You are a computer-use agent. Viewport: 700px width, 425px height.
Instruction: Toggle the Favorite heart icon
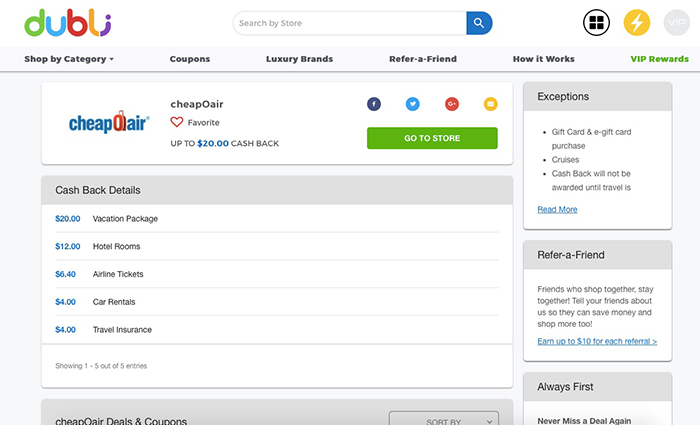tap(177, 122)
